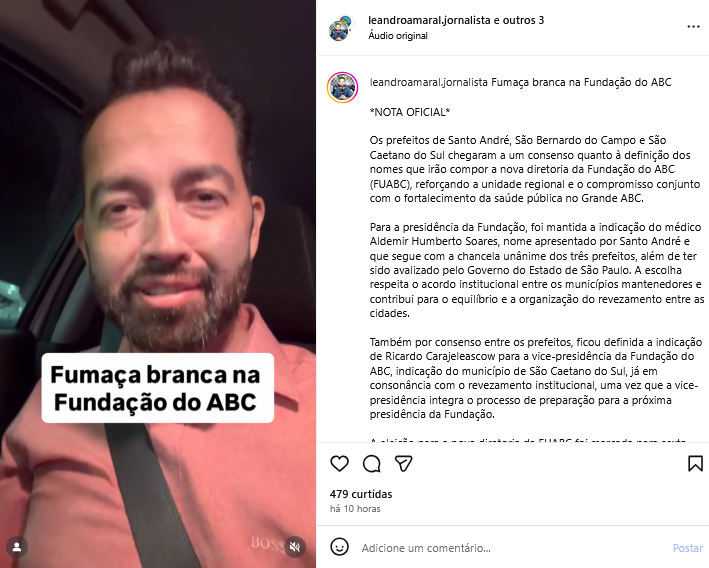Show tagged people icon on video
The height and width of the screenshot is (568, 709).
[x=17, y=547]
